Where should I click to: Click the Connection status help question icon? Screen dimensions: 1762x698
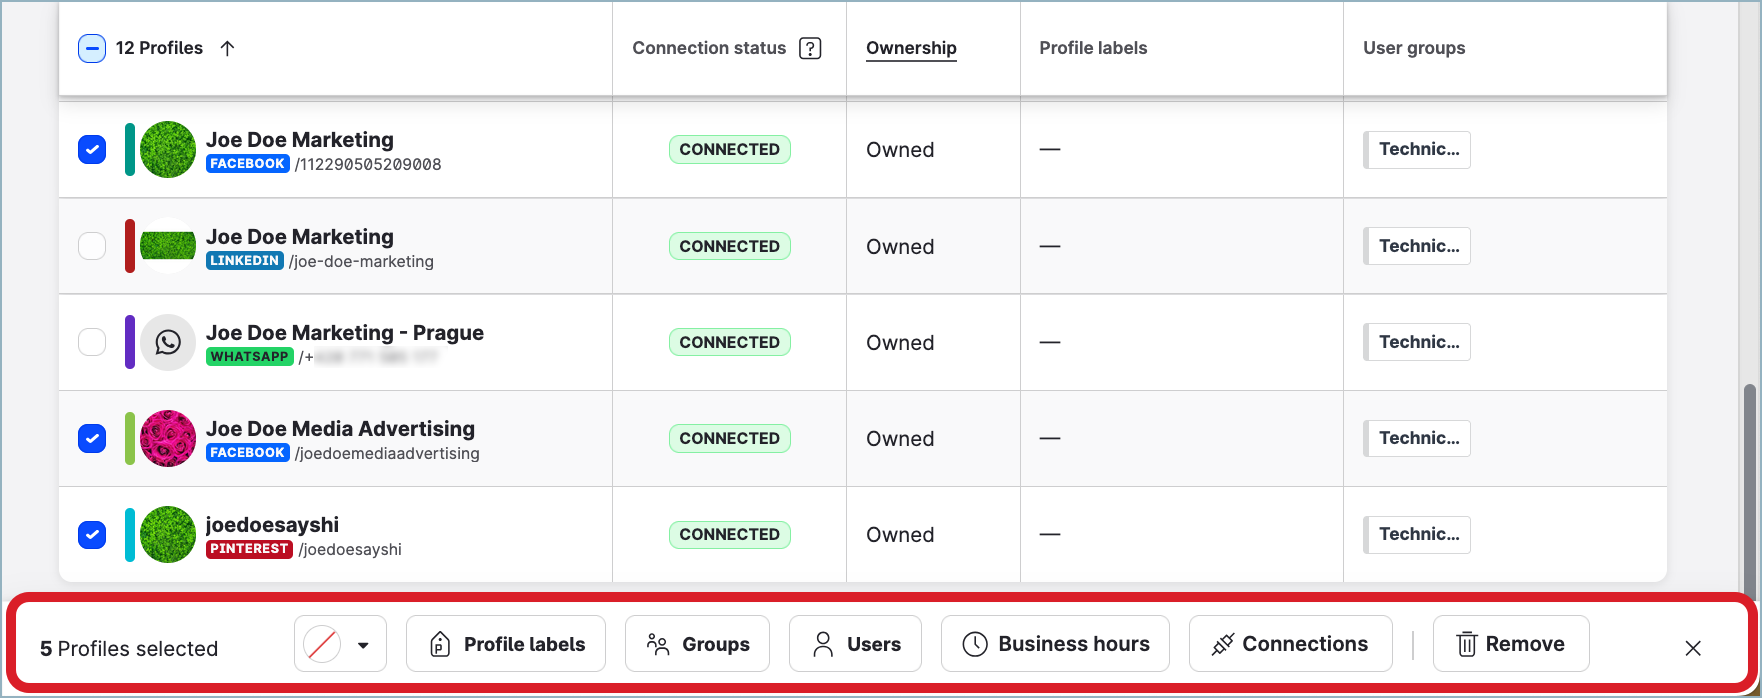coord(810,48)
